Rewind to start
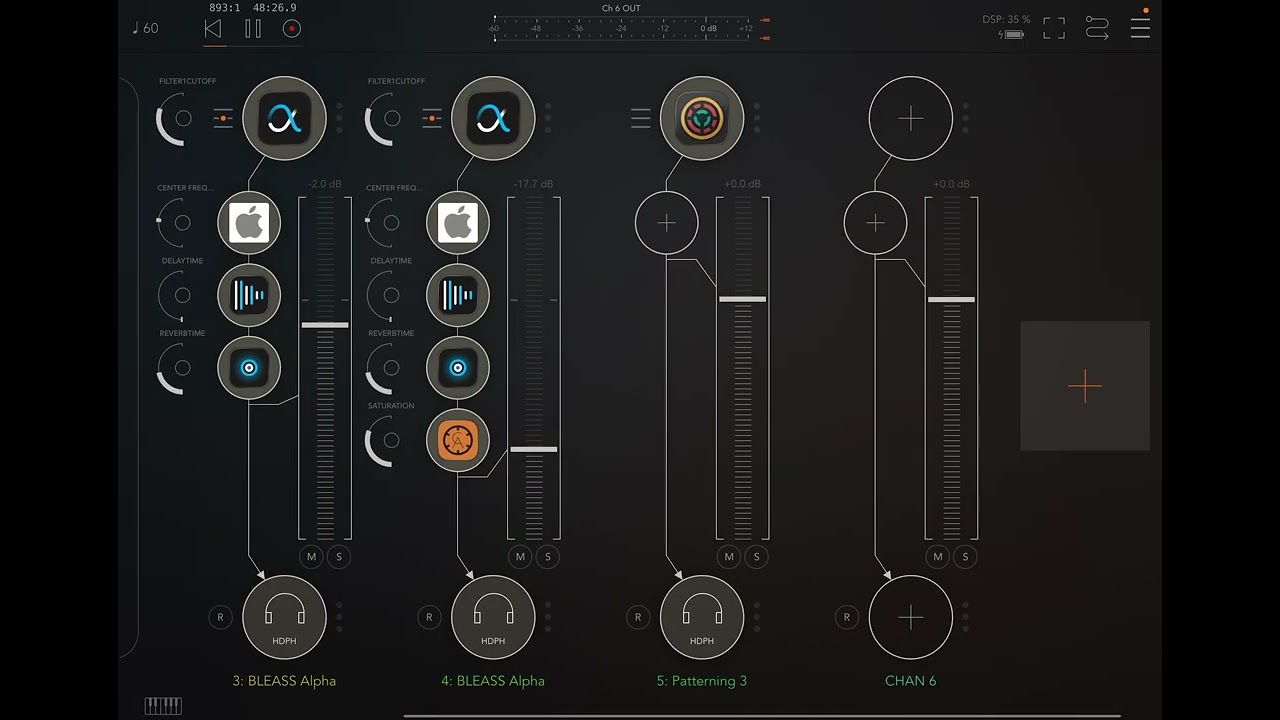Viewport: 1280px width, 720px height. pyautogui.click(x=213, y=29)
